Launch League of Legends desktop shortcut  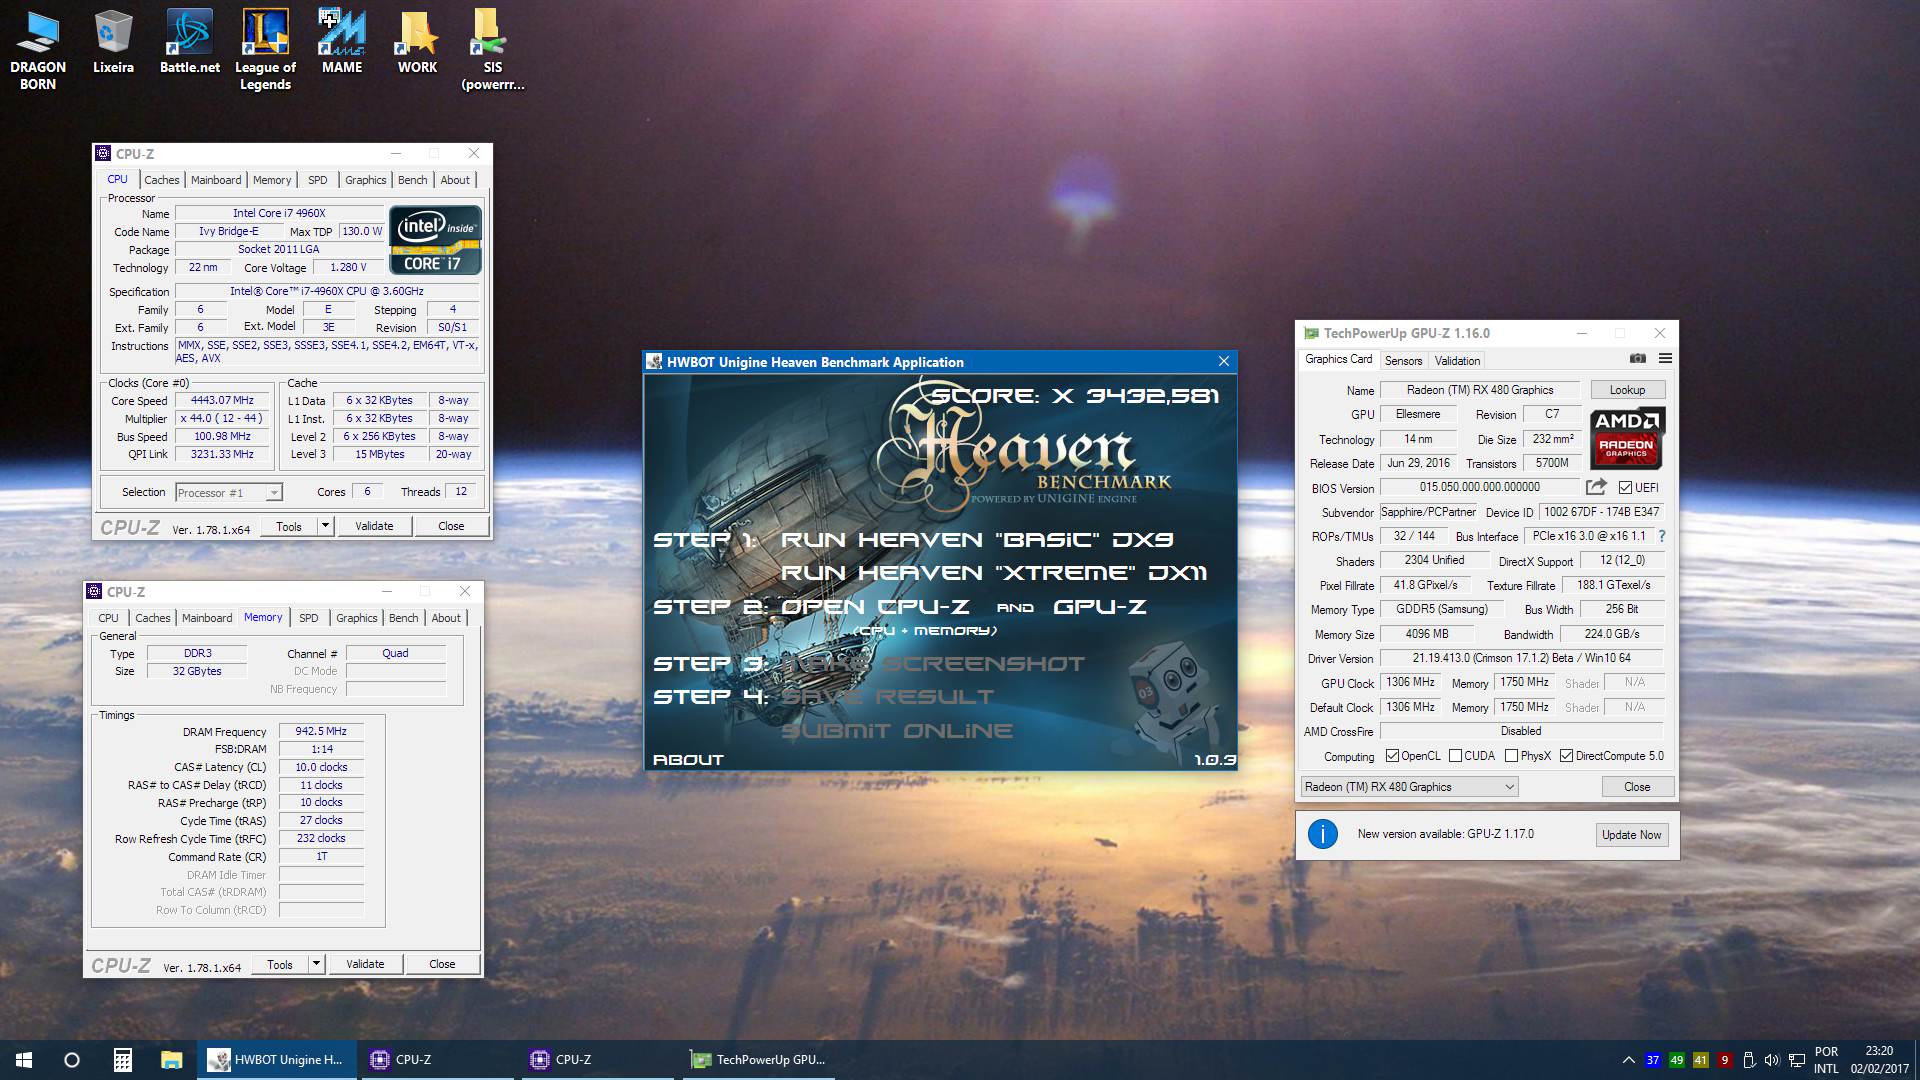pyautogui.click(x=265, y=50)
